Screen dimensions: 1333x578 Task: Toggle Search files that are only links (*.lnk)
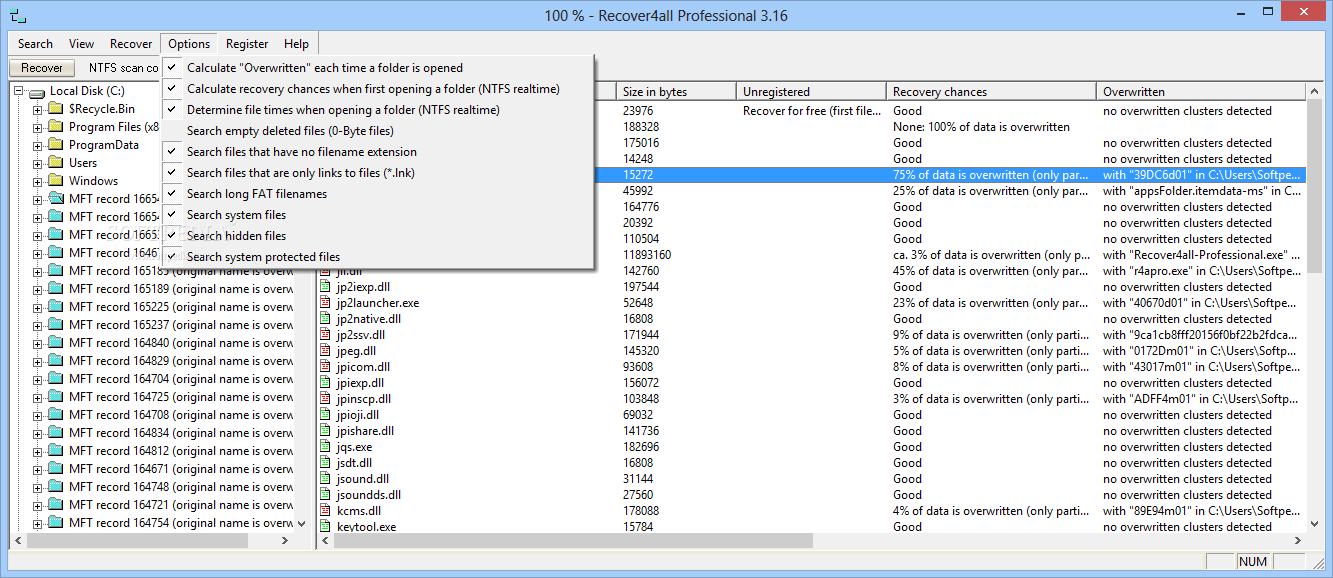pos(377,173)
